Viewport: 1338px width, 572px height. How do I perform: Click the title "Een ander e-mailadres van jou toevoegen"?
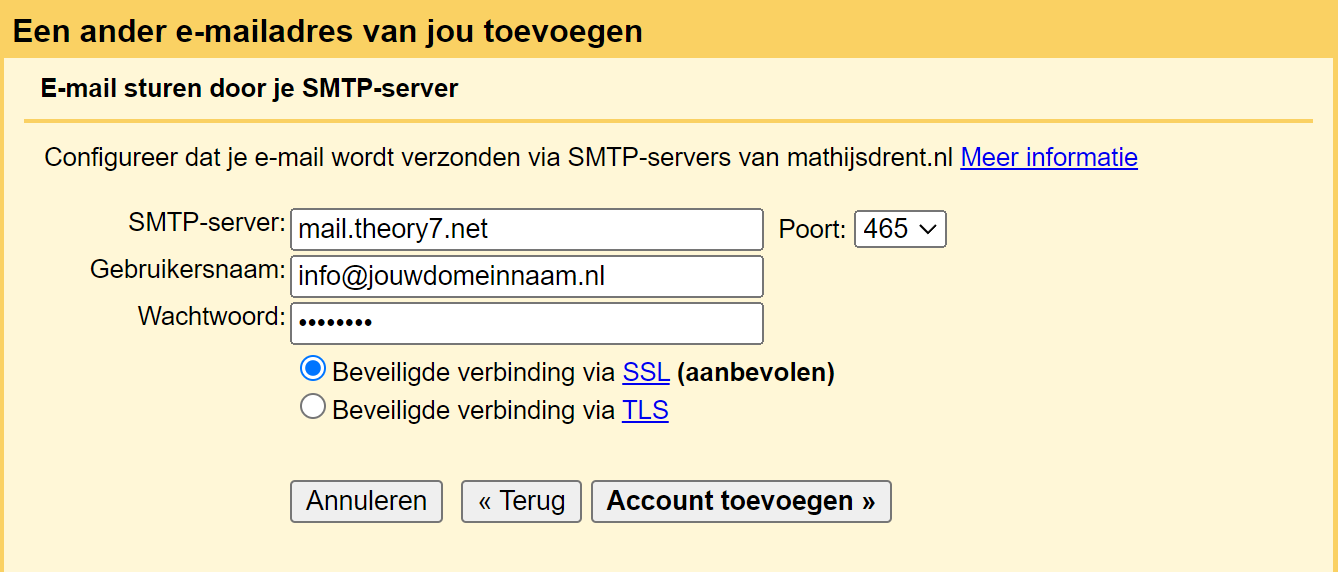click(327, 31)
